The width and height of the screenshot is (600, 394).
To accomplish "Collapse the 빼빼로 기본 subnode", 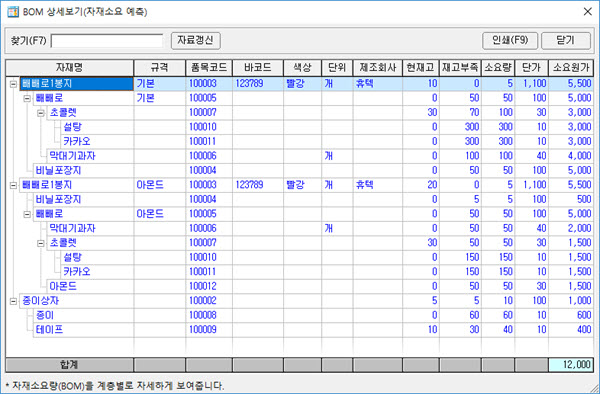I will coord(27,98).
